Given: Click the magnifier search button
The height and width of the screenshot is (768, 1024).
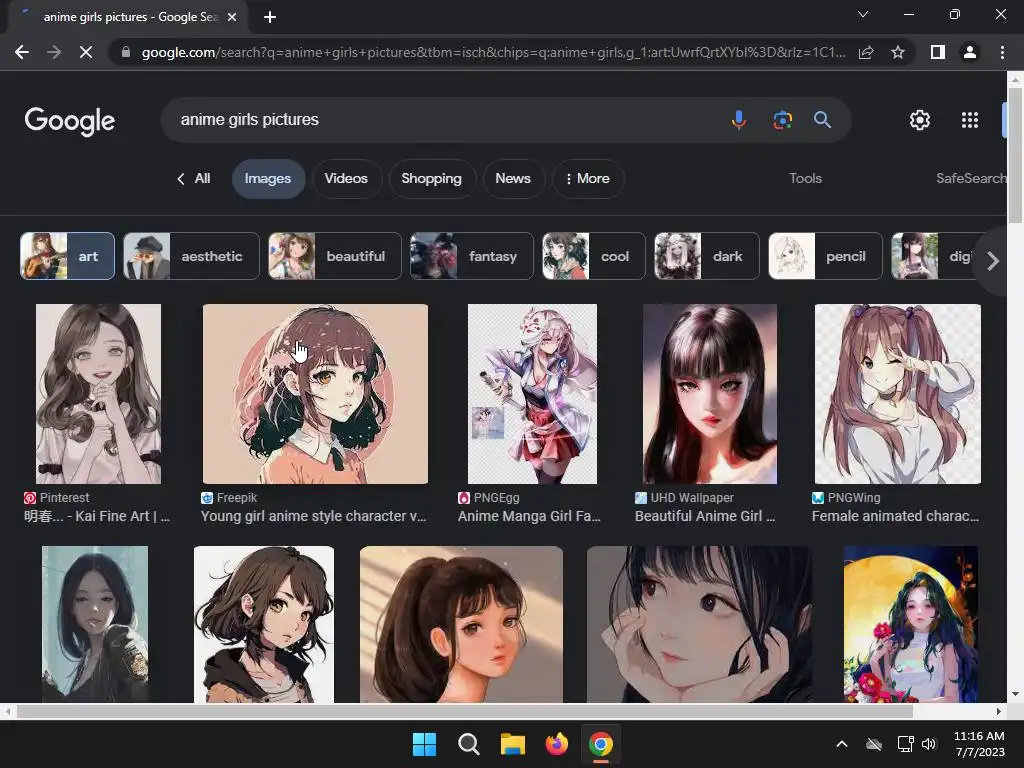Looking at the screenshot, I should coord(822,120).
